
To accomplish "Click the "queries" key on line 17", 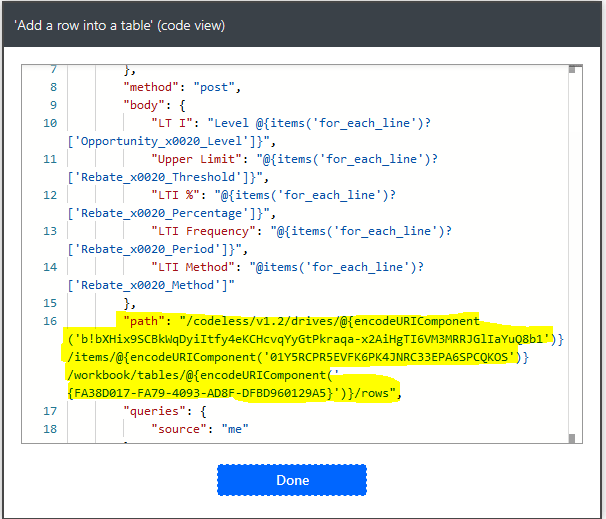I will click(x=153, y=411).
